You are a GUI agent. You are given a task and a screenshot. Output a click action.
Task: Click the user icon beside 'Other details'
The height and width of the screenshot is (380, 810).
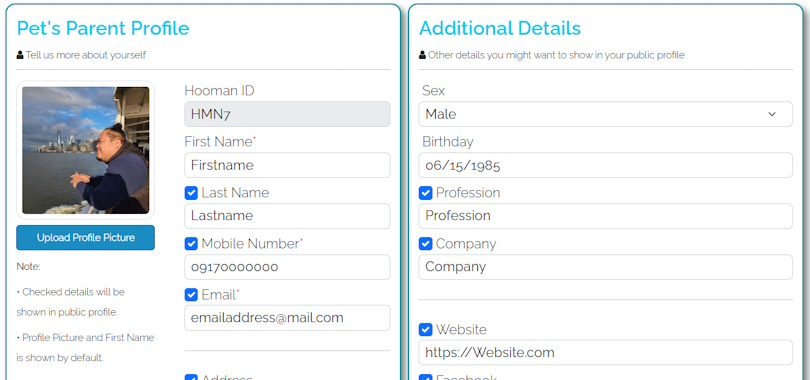(x=423, y=55)
